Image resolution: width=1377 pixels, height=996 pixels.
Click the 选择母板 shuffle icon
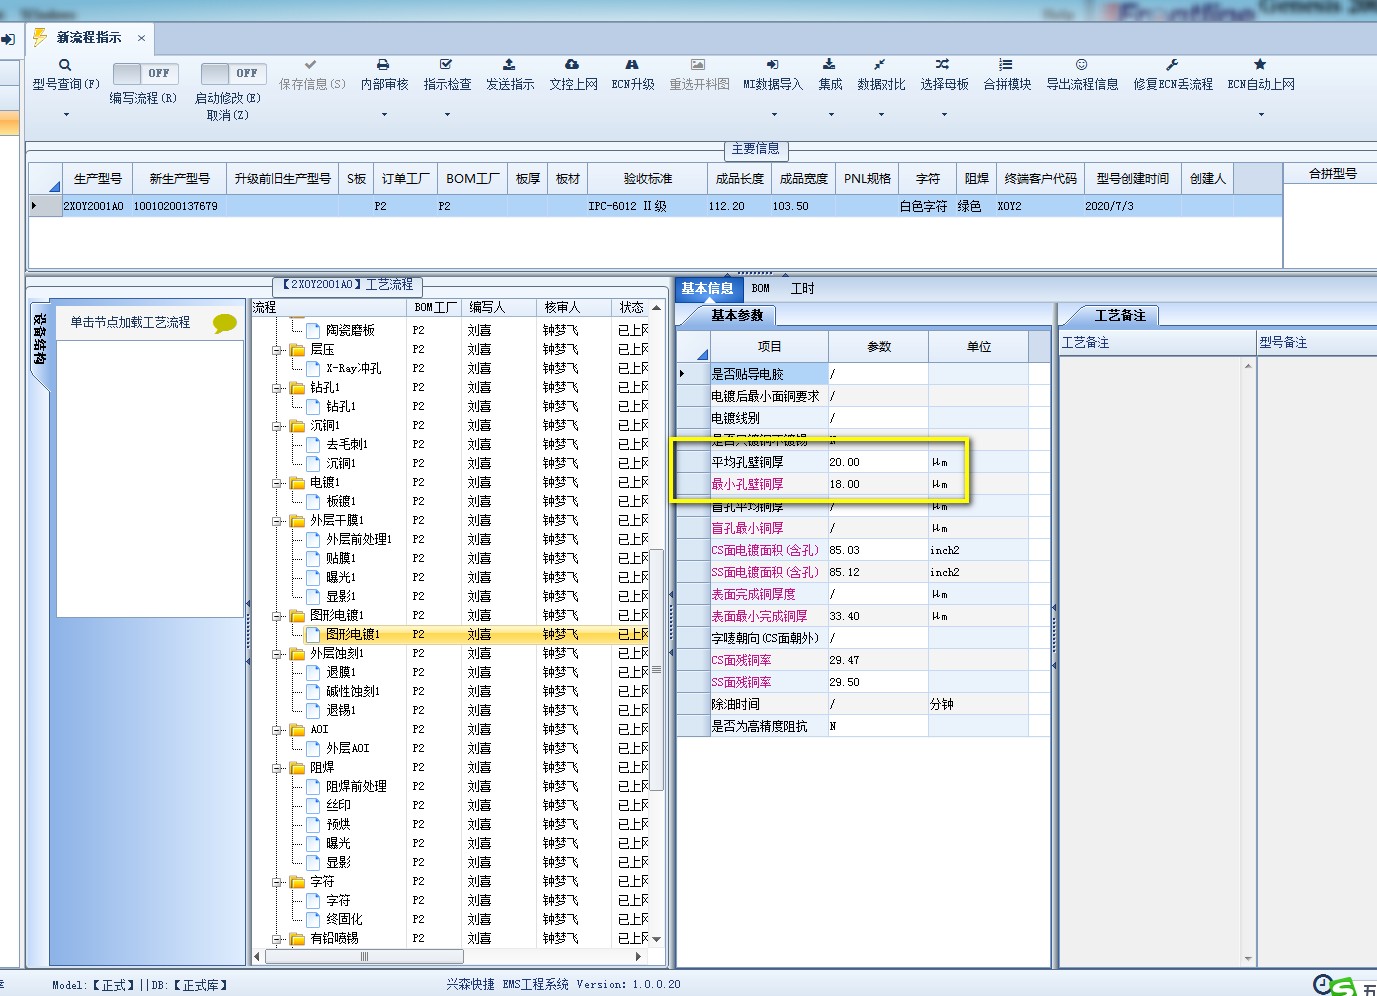pos(943,64)
